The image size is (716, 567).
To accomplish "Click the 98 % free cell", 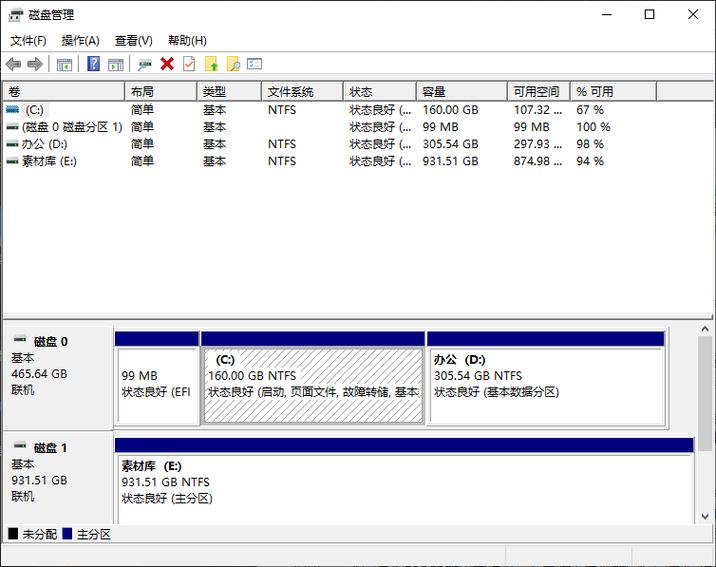I will tap(590, 144).
